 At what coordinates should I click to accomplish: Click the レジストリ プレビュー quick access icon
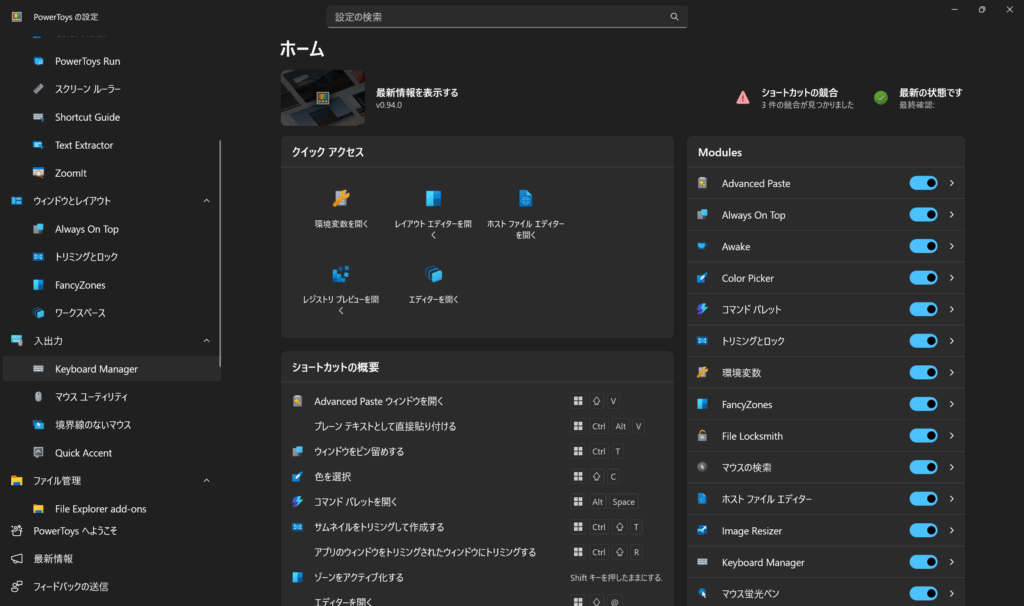[341, 274]
